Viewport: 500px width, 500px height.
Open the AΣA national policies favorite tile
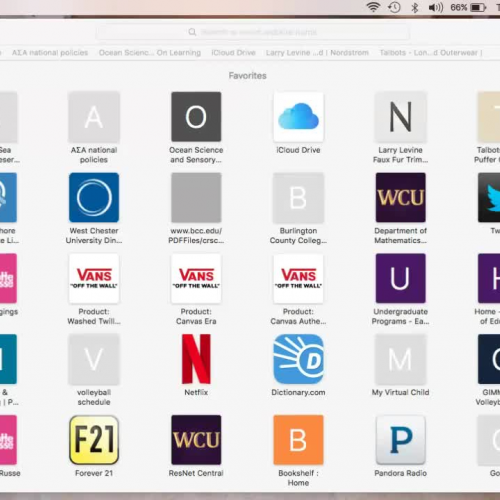94,117
